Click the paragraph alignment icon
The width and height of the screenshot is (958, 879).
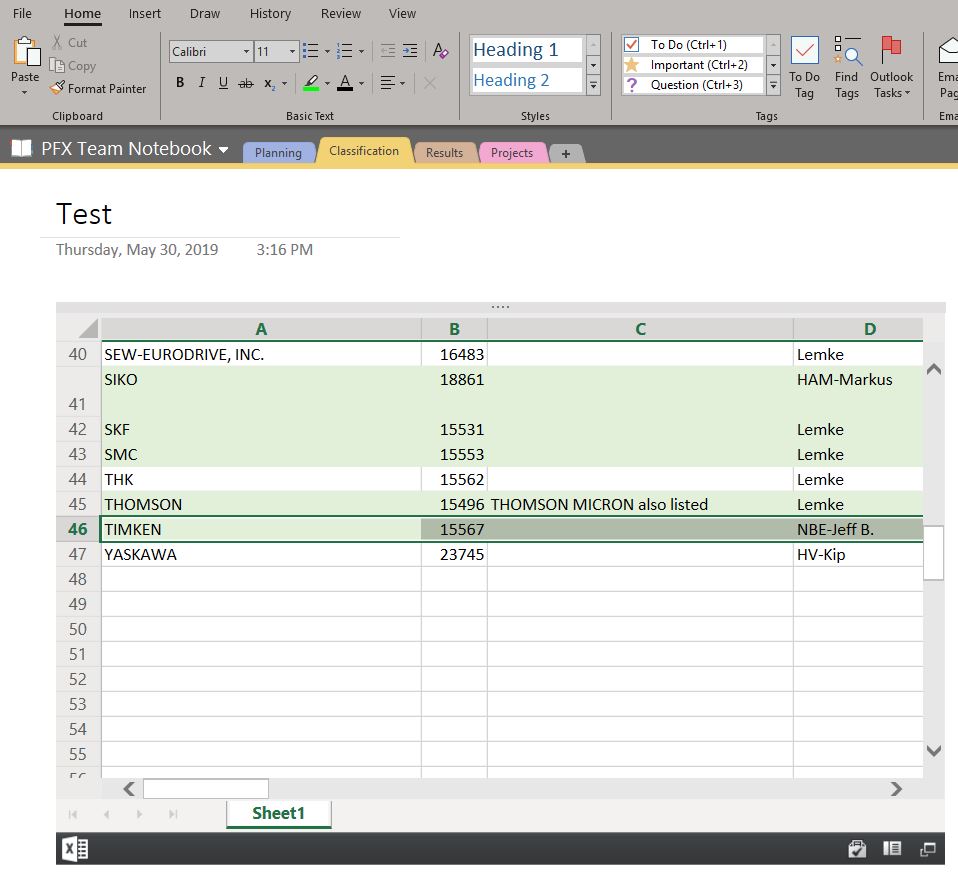point(387,82)
